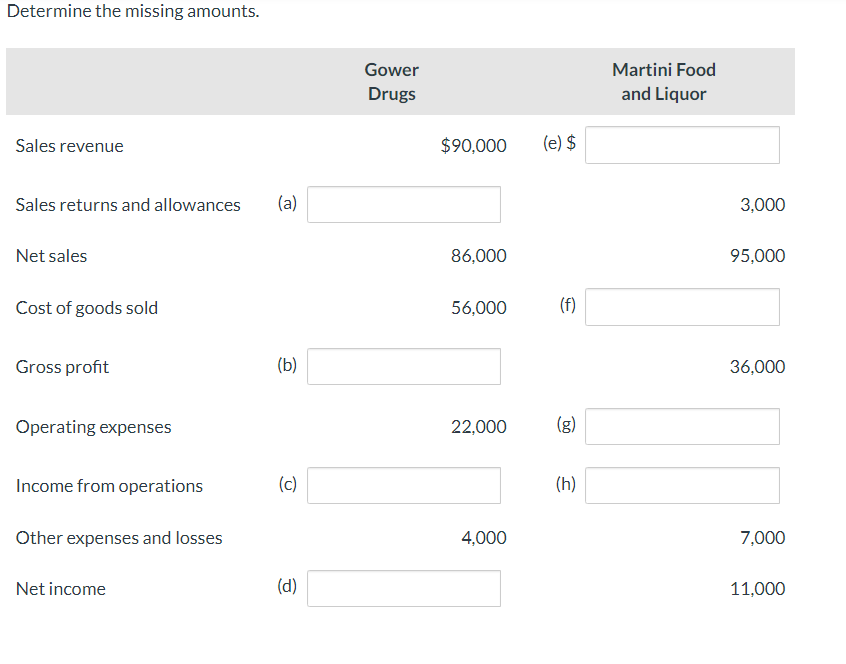846x664 pixels.
Task: Click the Net sales row label
Action: (x=51, y=255)
